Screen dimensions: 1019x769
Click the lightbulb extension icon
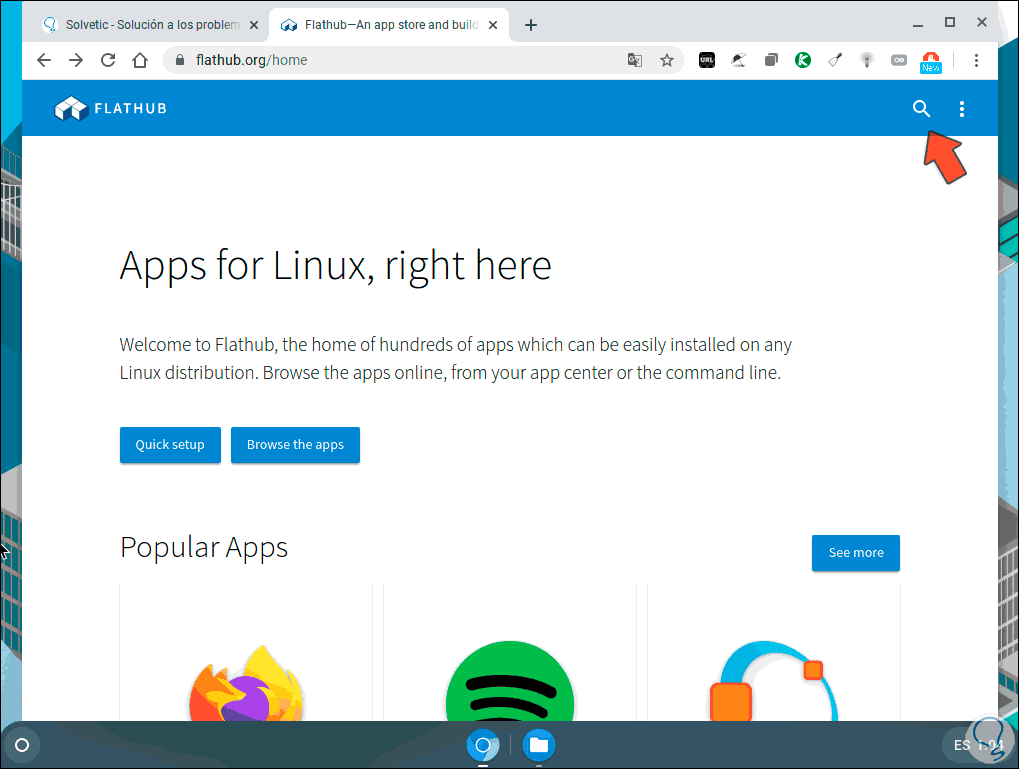pyautogui.click(x=866, y=60)
